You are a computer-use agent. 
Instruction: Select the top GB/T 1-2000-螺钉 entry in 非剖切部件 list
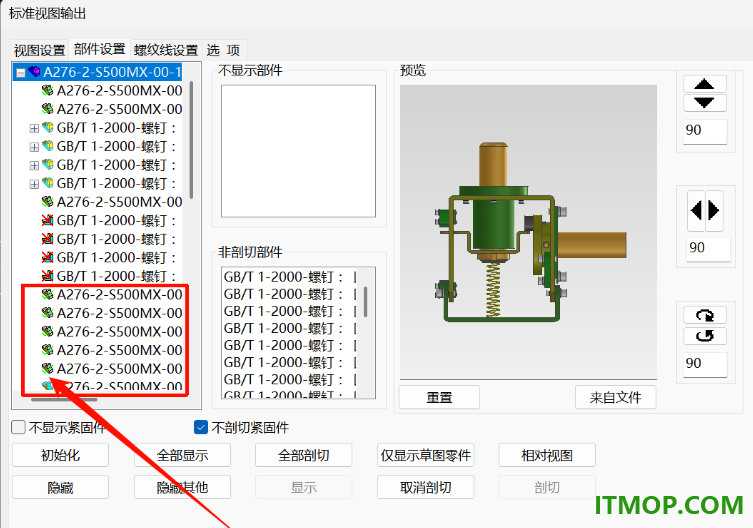pyautogui.click(x=290, y=277)
